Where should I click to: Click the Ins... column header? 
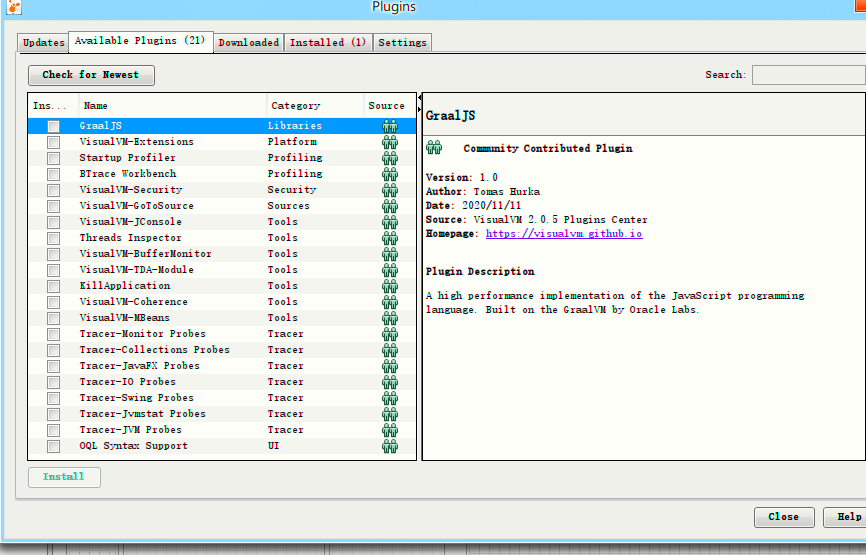tap(53, 105)
